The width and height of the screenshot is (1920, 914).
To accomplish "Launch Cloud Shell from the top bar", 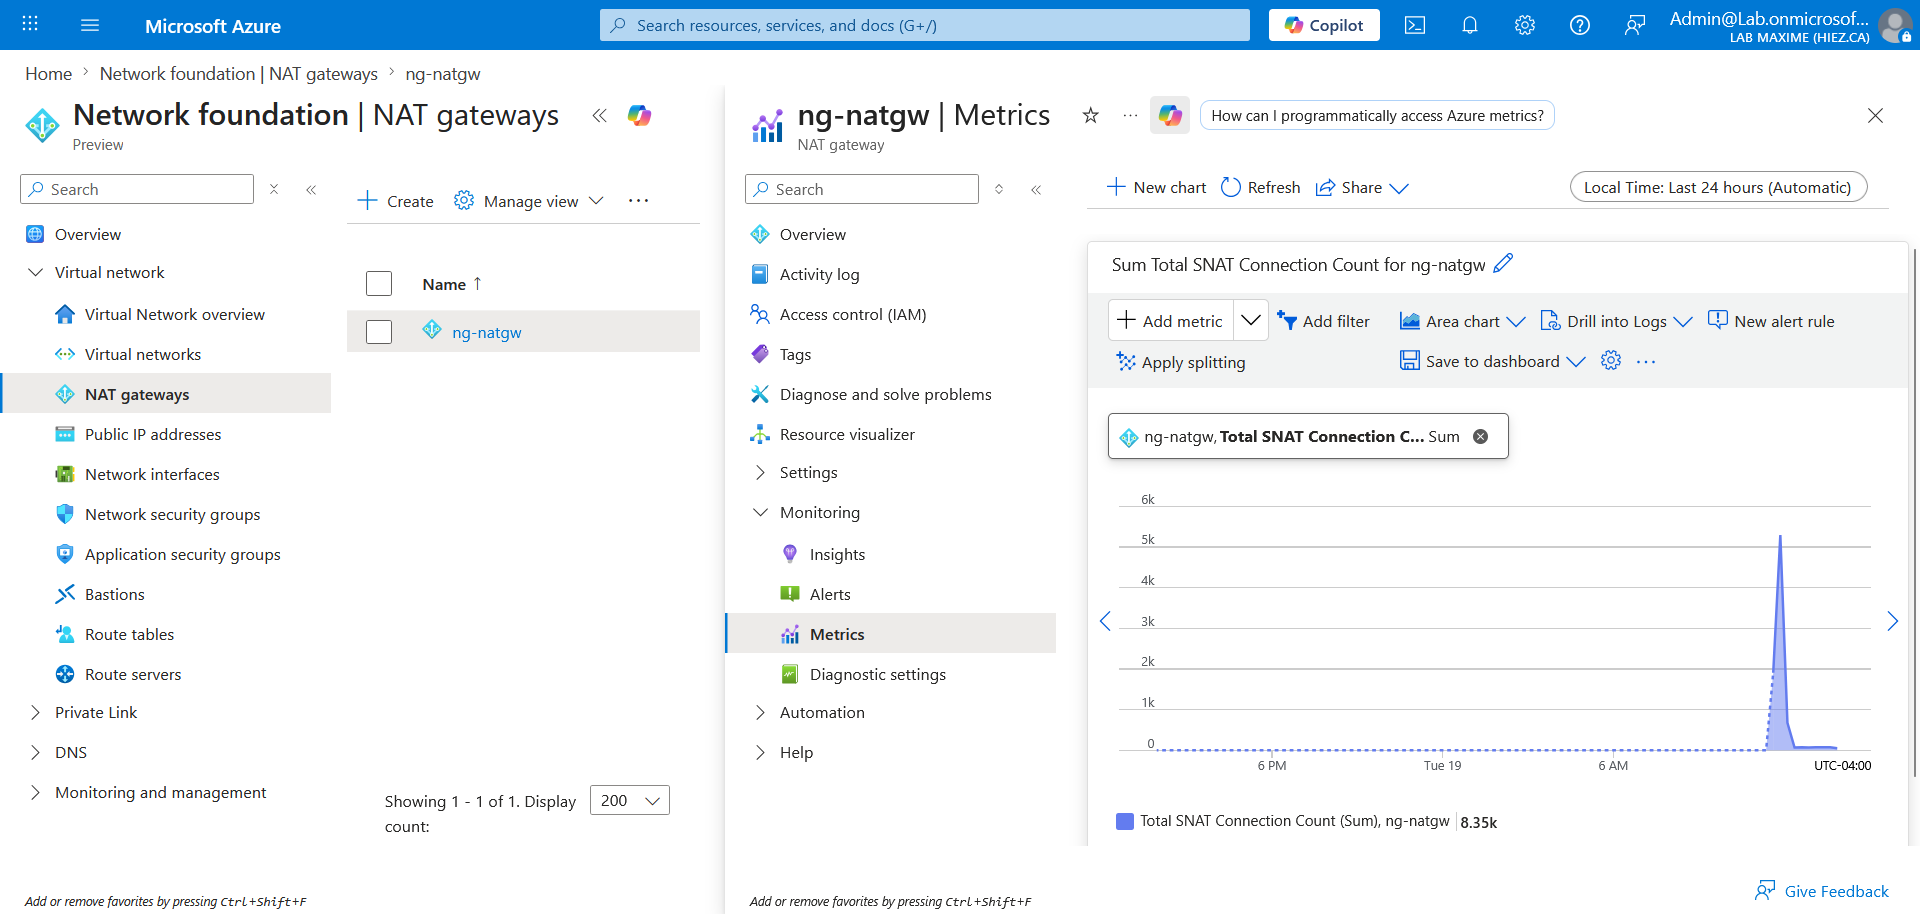I will tap(1415, 25).
